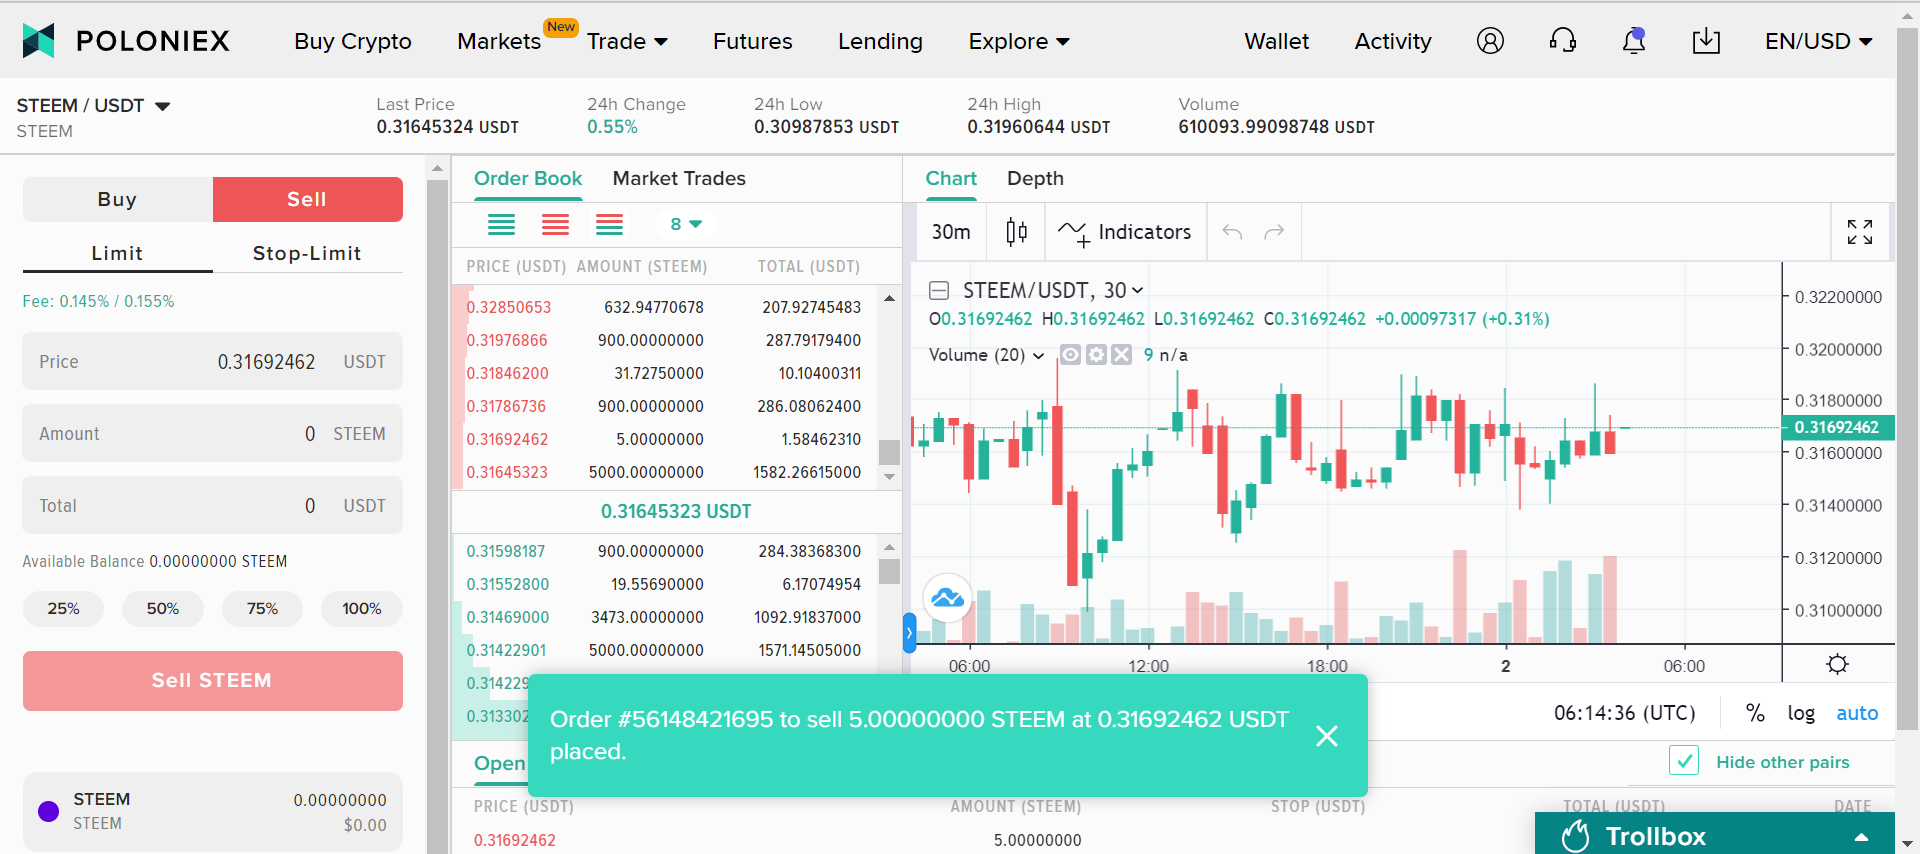The image size is (1920, 854).
Task: Click the bids order book scrollbar thumb
Action: pos(889,571)
